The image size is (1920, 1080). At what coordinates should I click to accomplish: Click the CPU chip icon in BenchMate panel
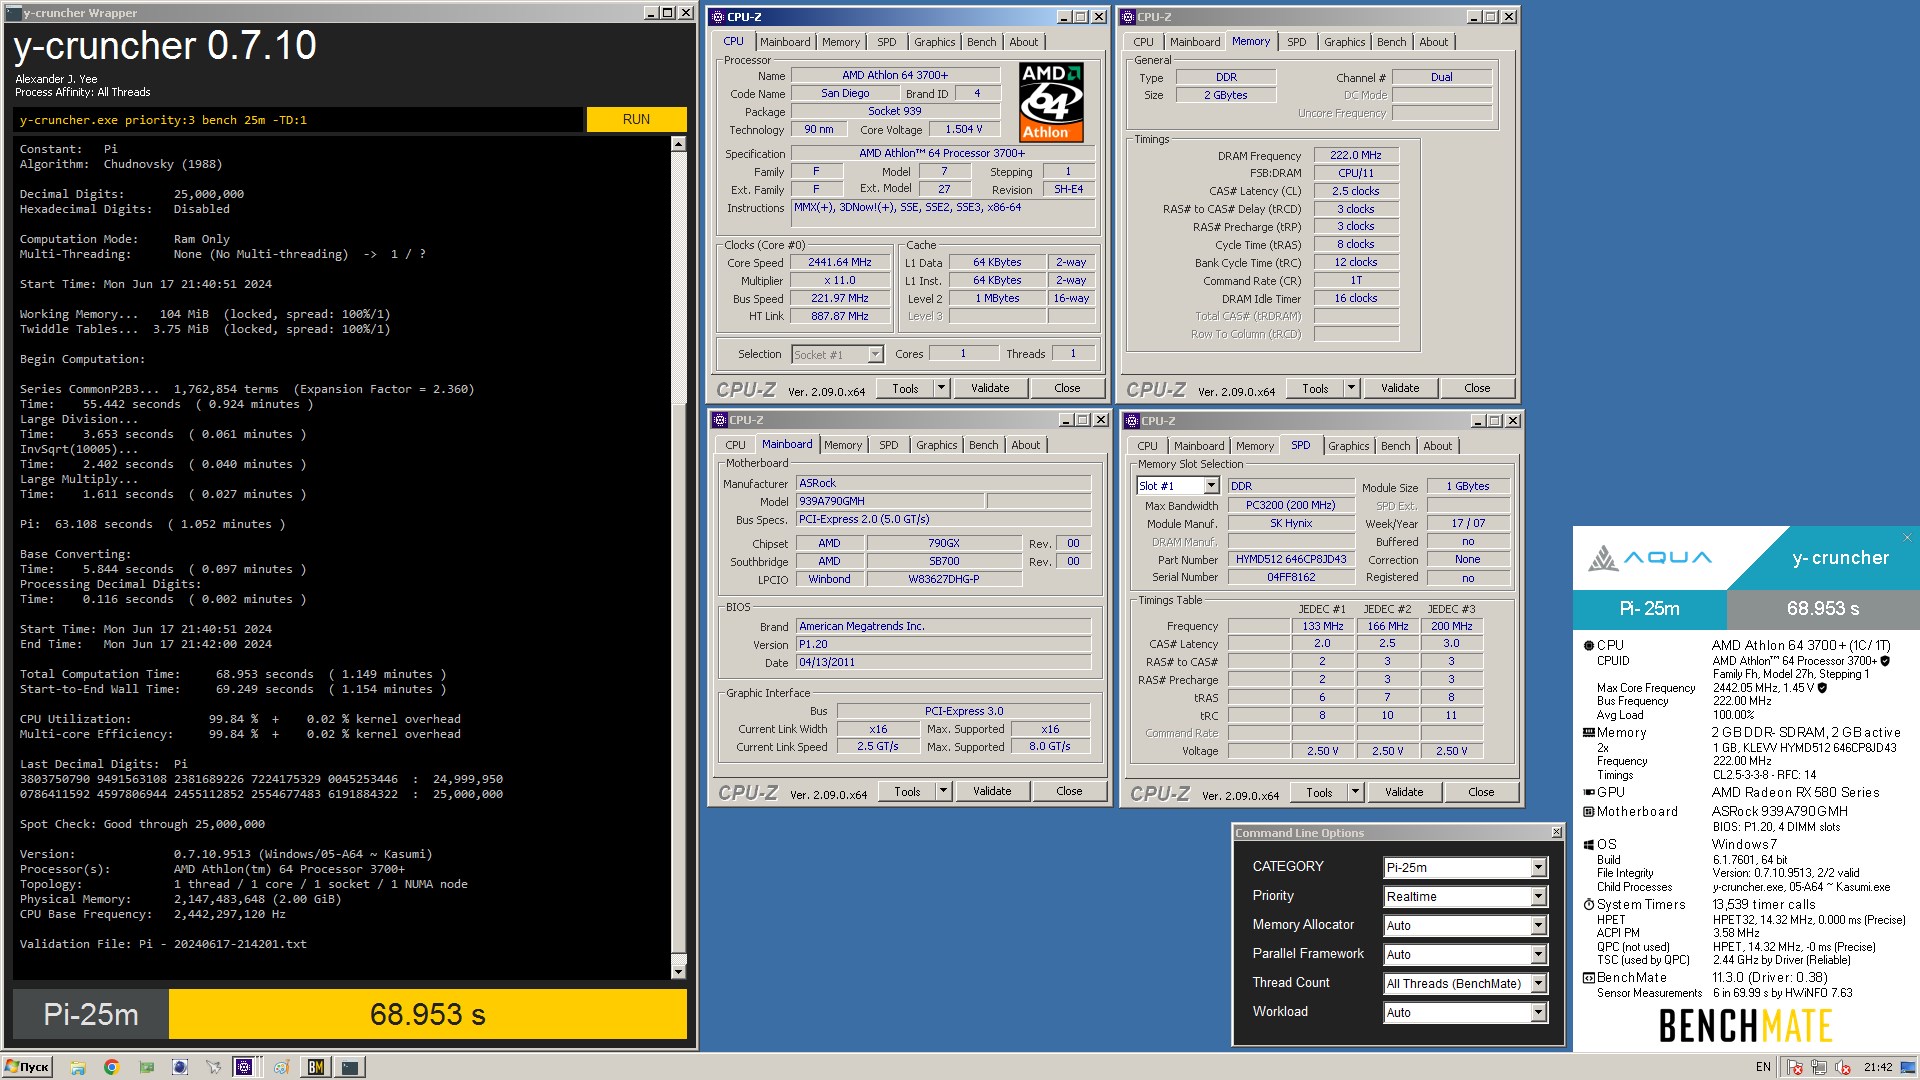click(1588, 645)
